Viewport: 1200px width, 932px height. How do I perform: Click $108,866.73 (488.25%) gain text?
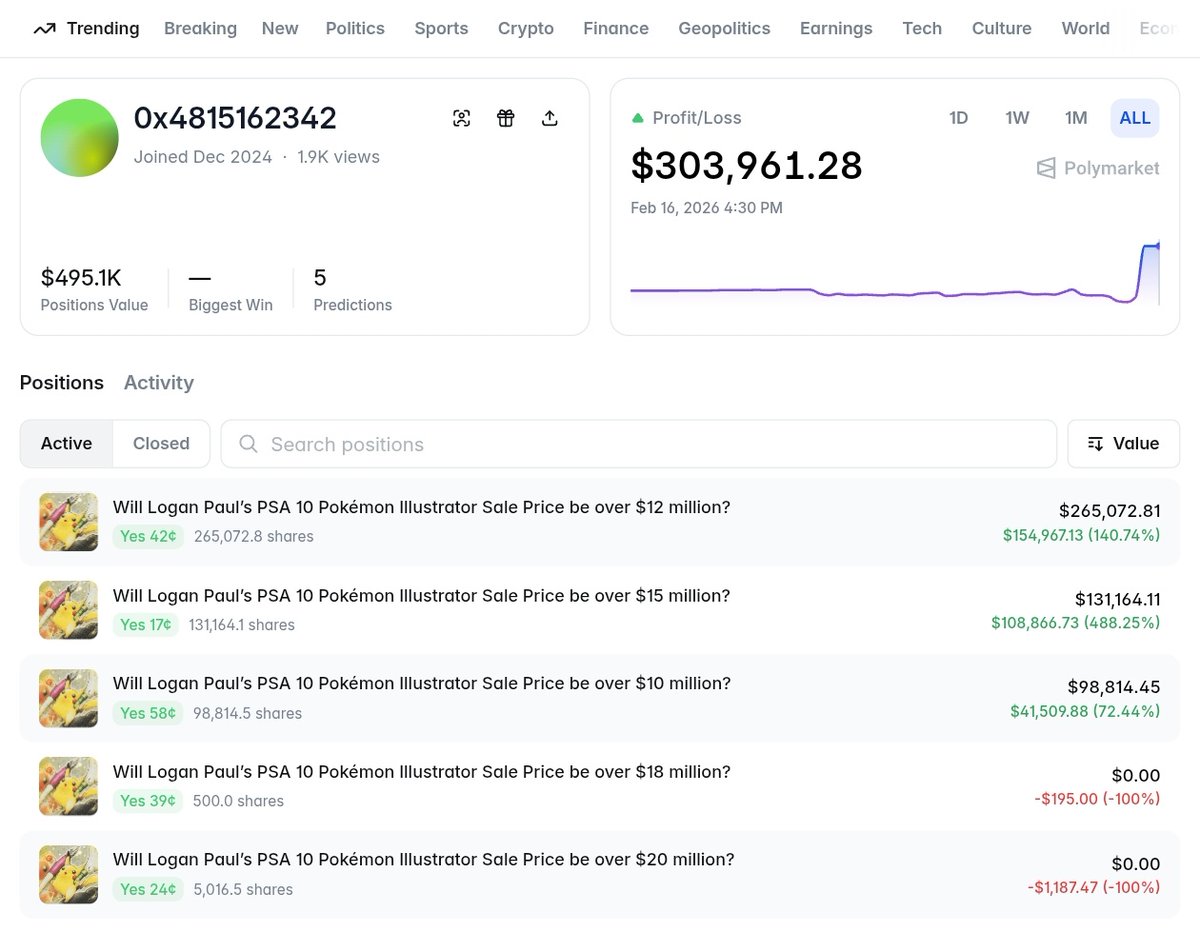tap(1076, 622)
